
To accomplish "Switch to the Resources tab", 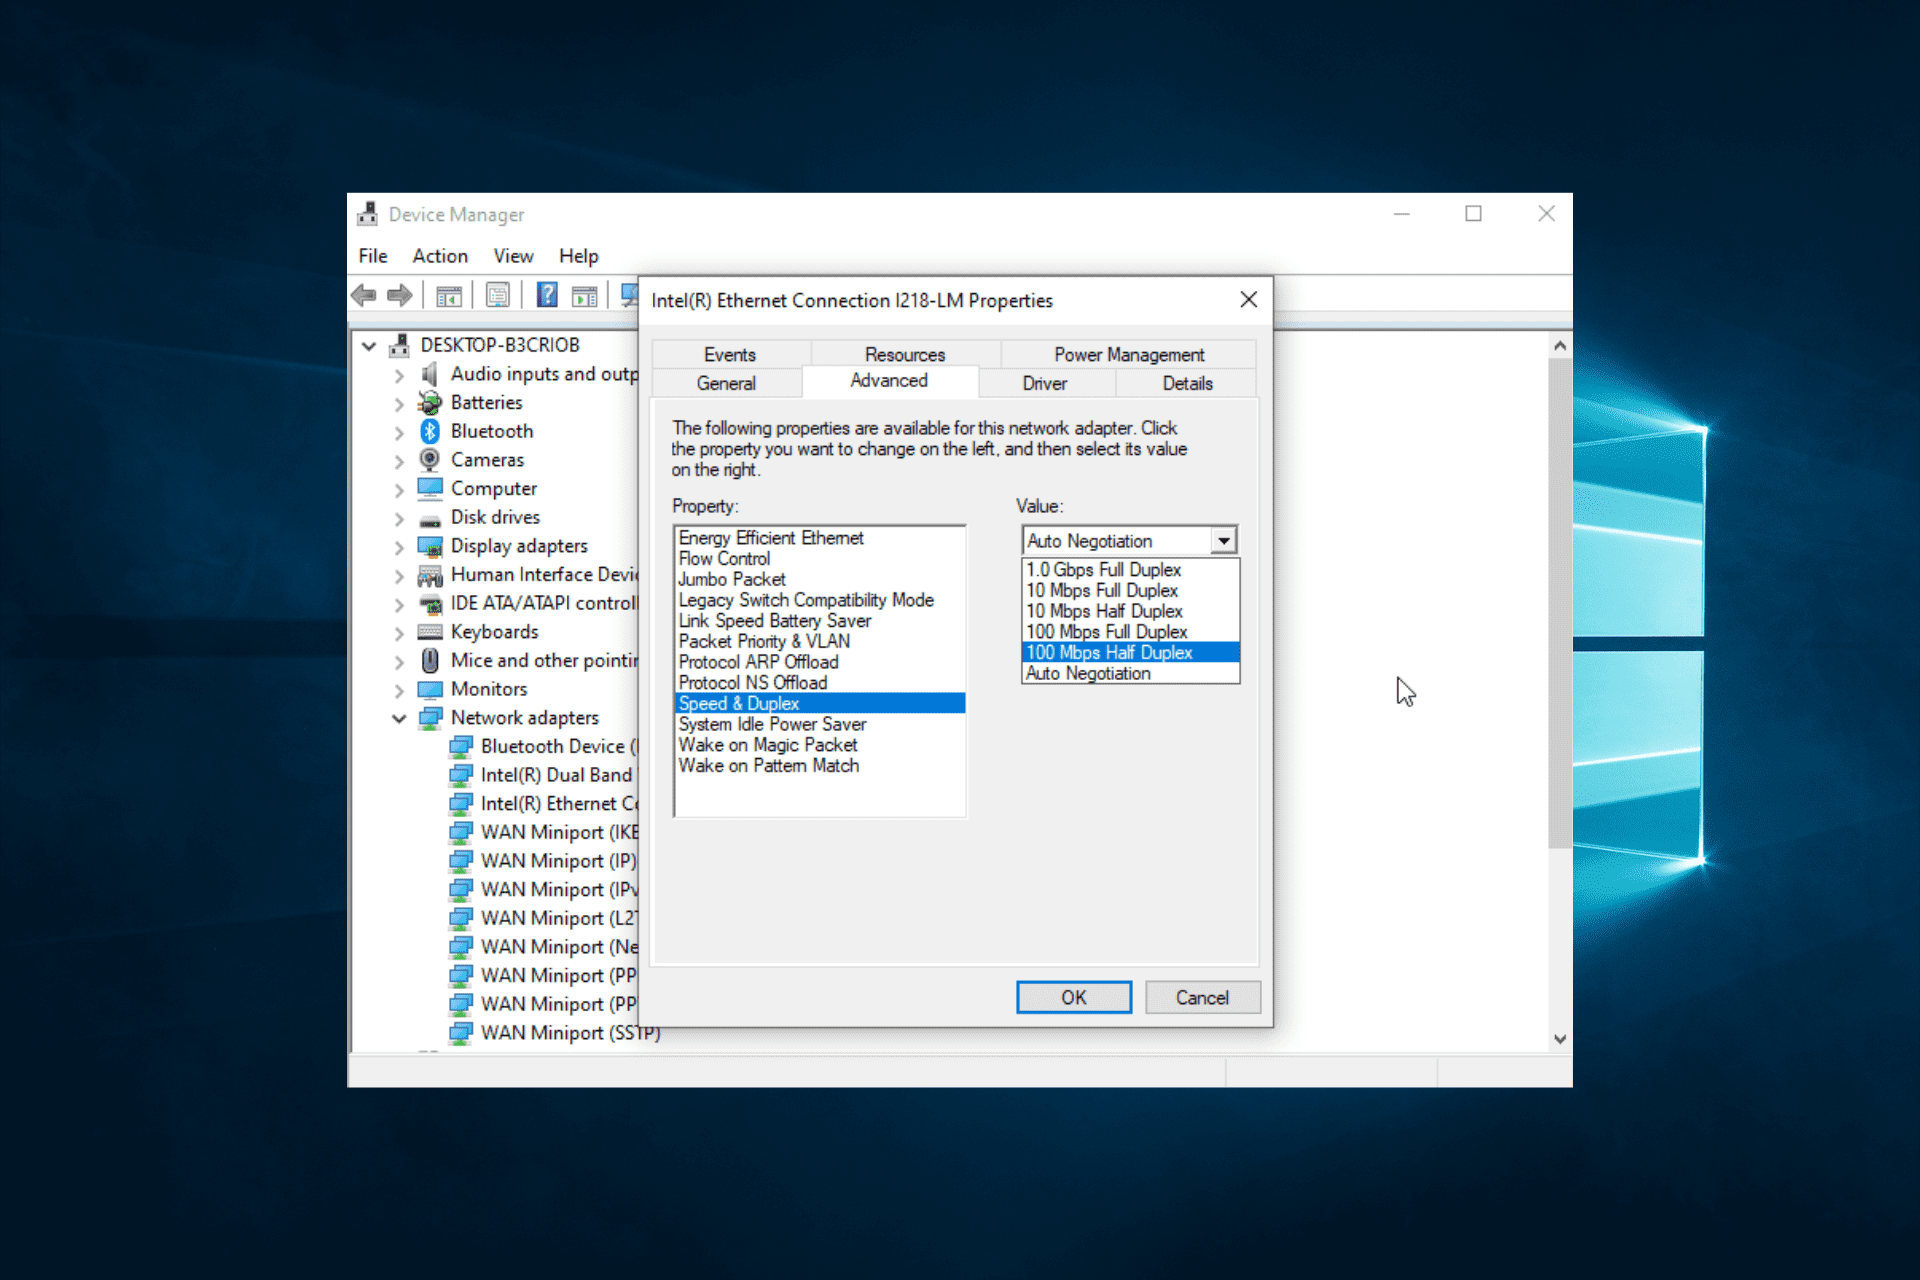I will click(x=905, y=355).
